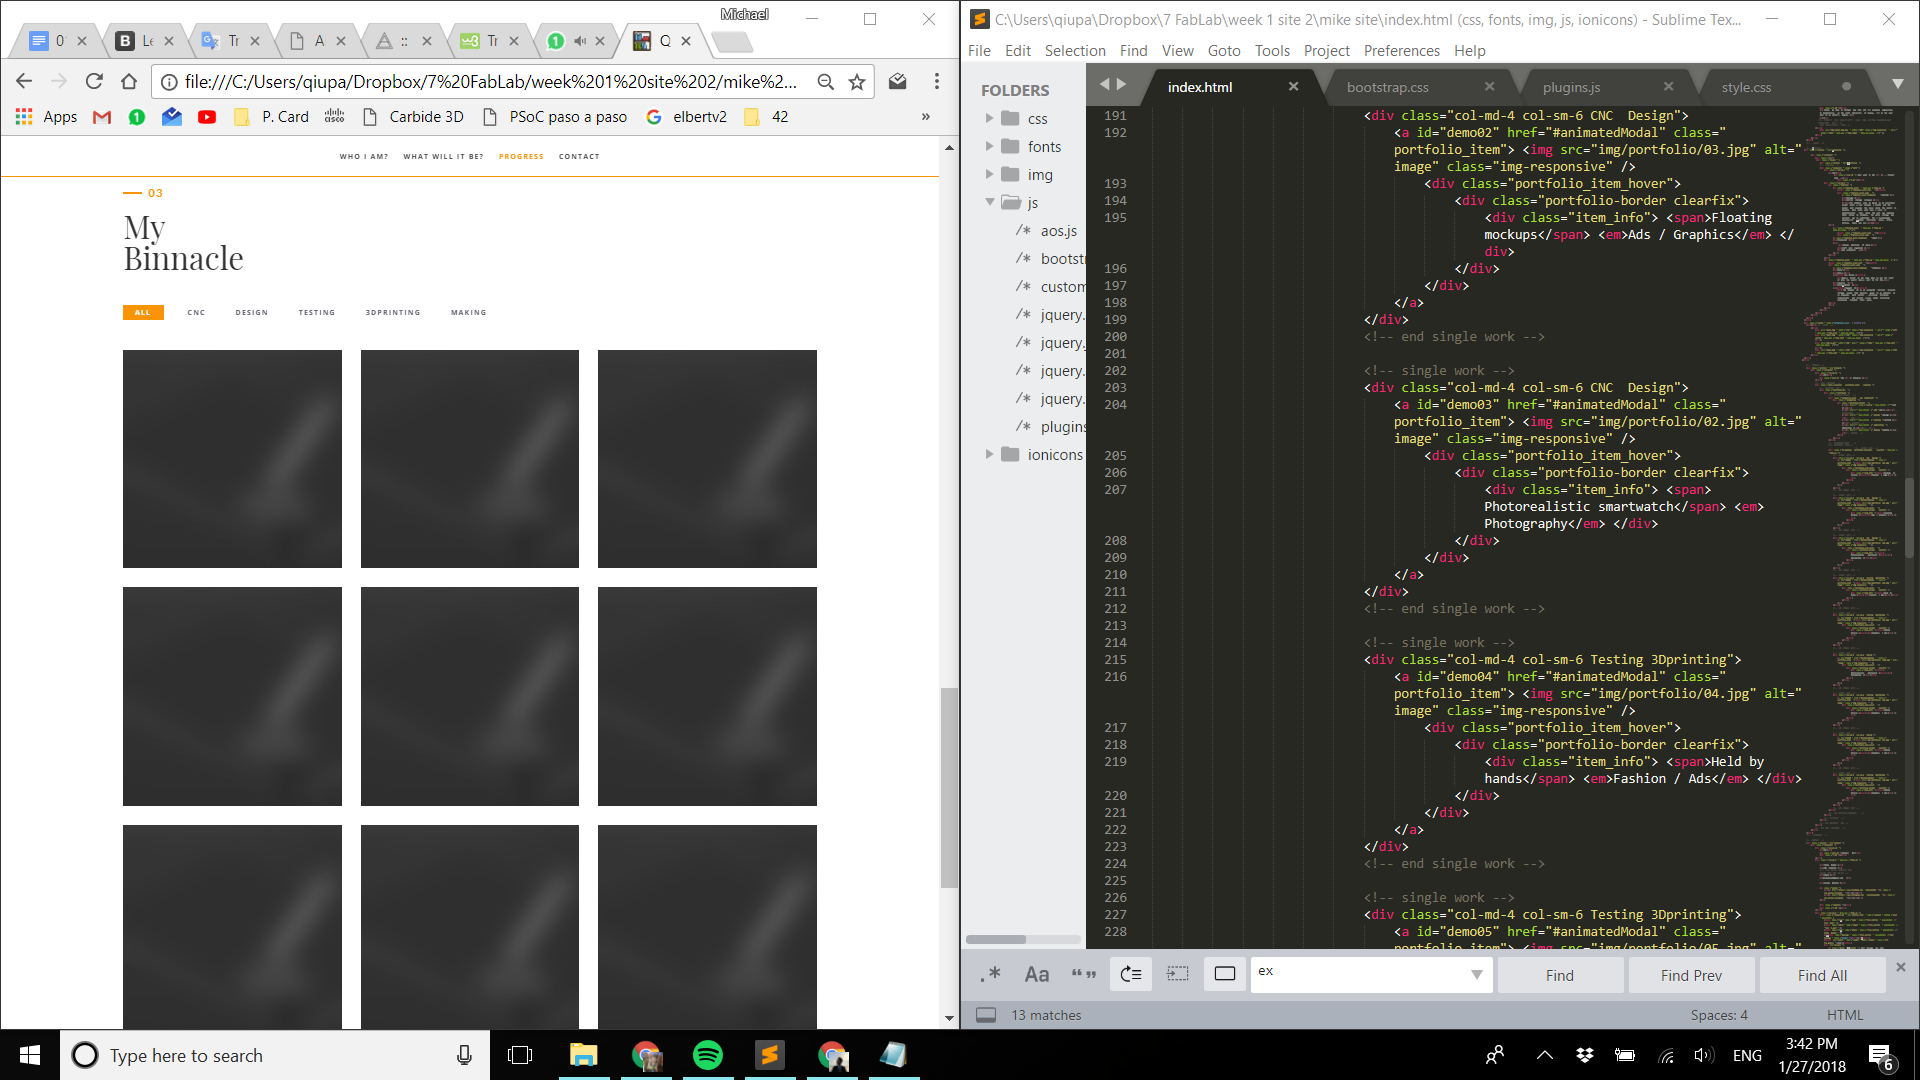Open the Preferences menu

[x=1401, y=51]
